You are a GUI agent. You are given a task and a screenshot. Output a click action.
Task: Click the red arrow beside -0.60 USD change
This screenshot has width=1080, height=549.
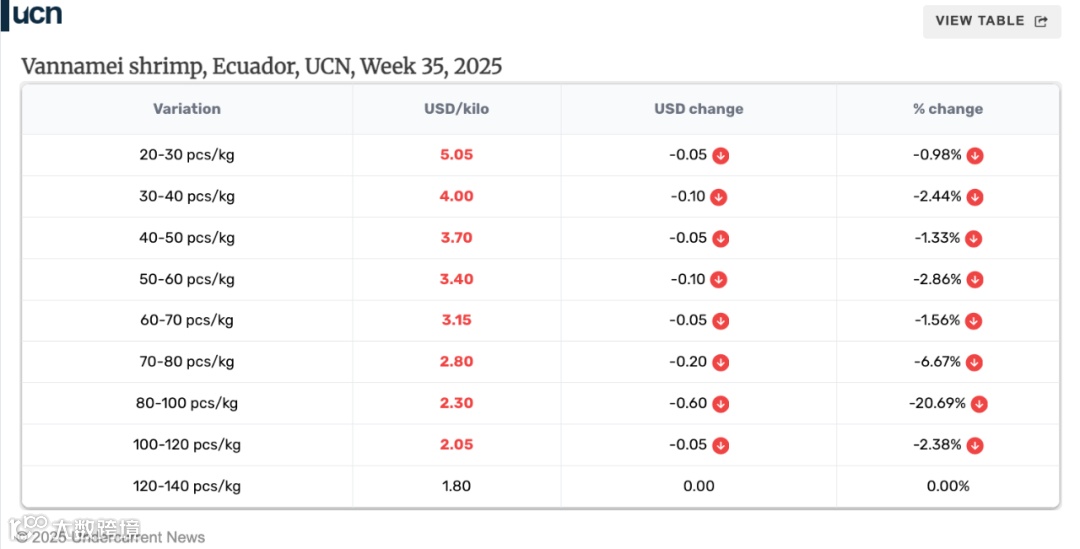point(721,404)
